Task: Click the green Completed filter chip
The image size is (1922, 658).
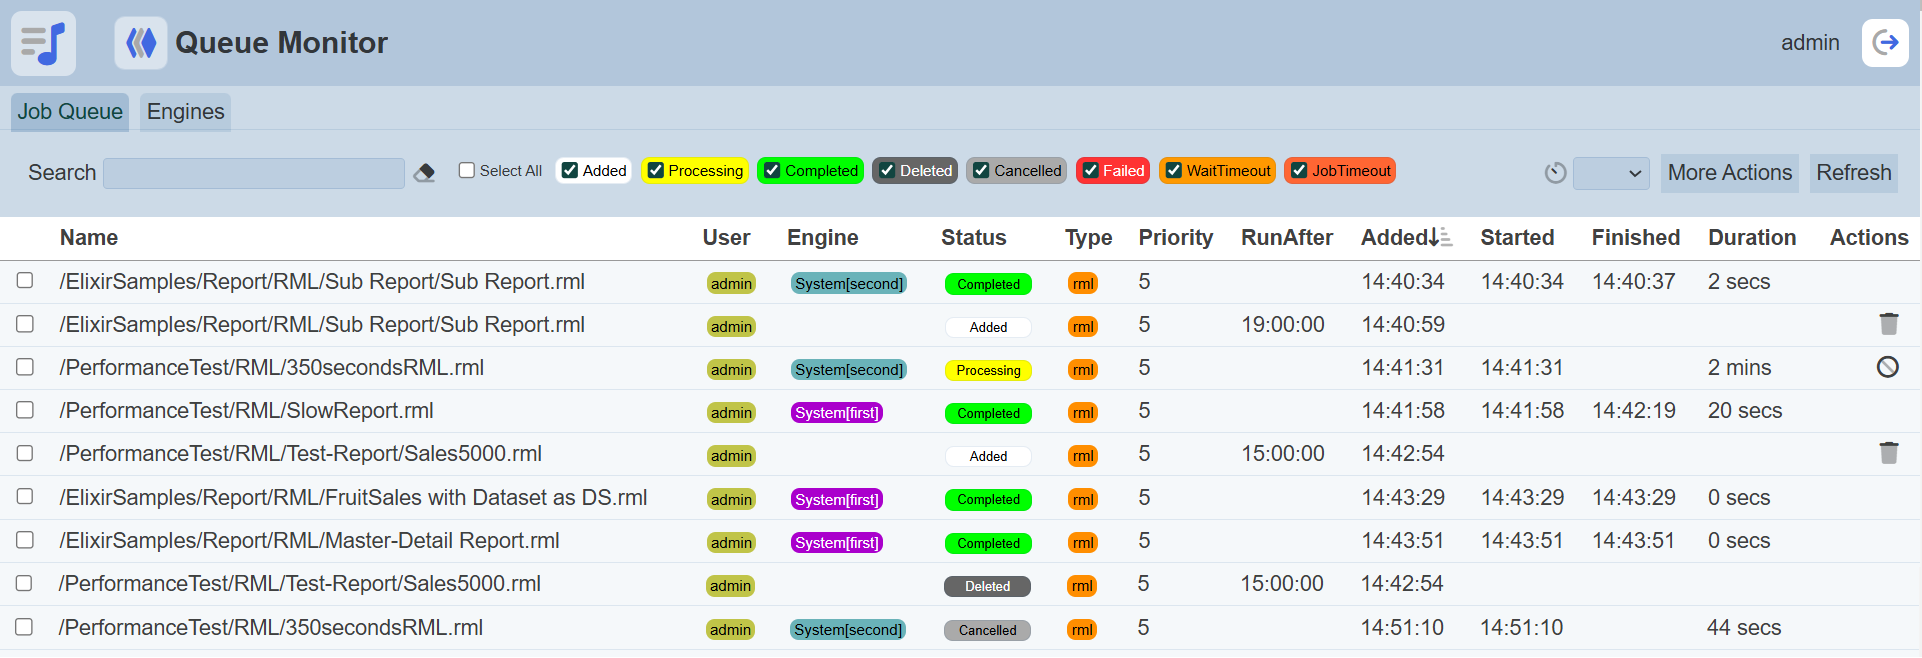Action: point(810,171)
